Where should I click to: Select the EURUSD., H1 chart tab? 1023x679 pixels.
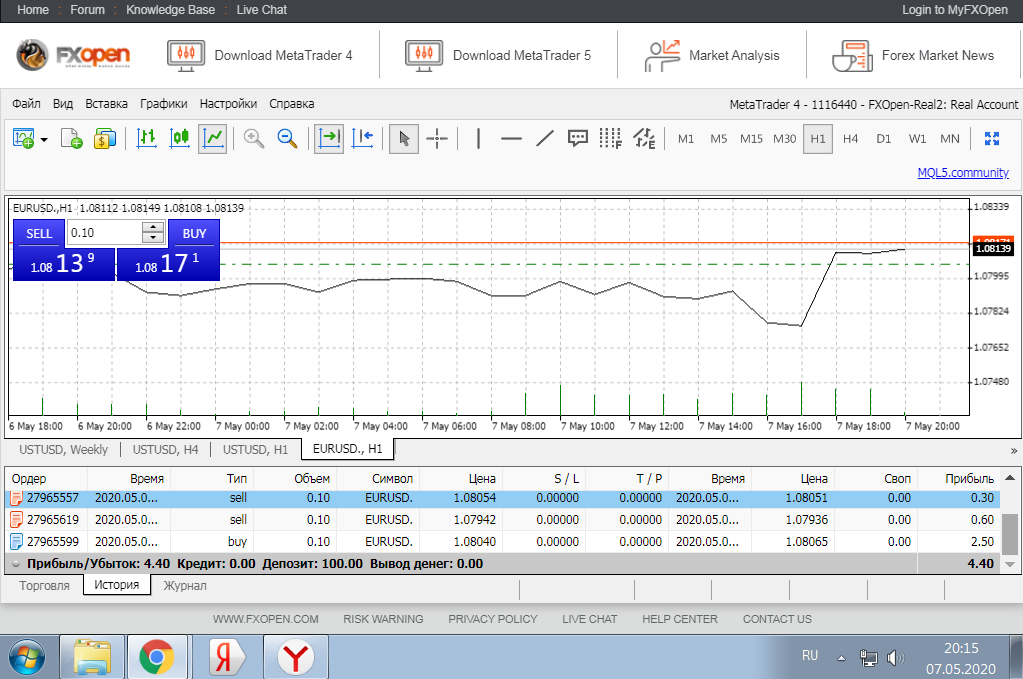(348, 449)
